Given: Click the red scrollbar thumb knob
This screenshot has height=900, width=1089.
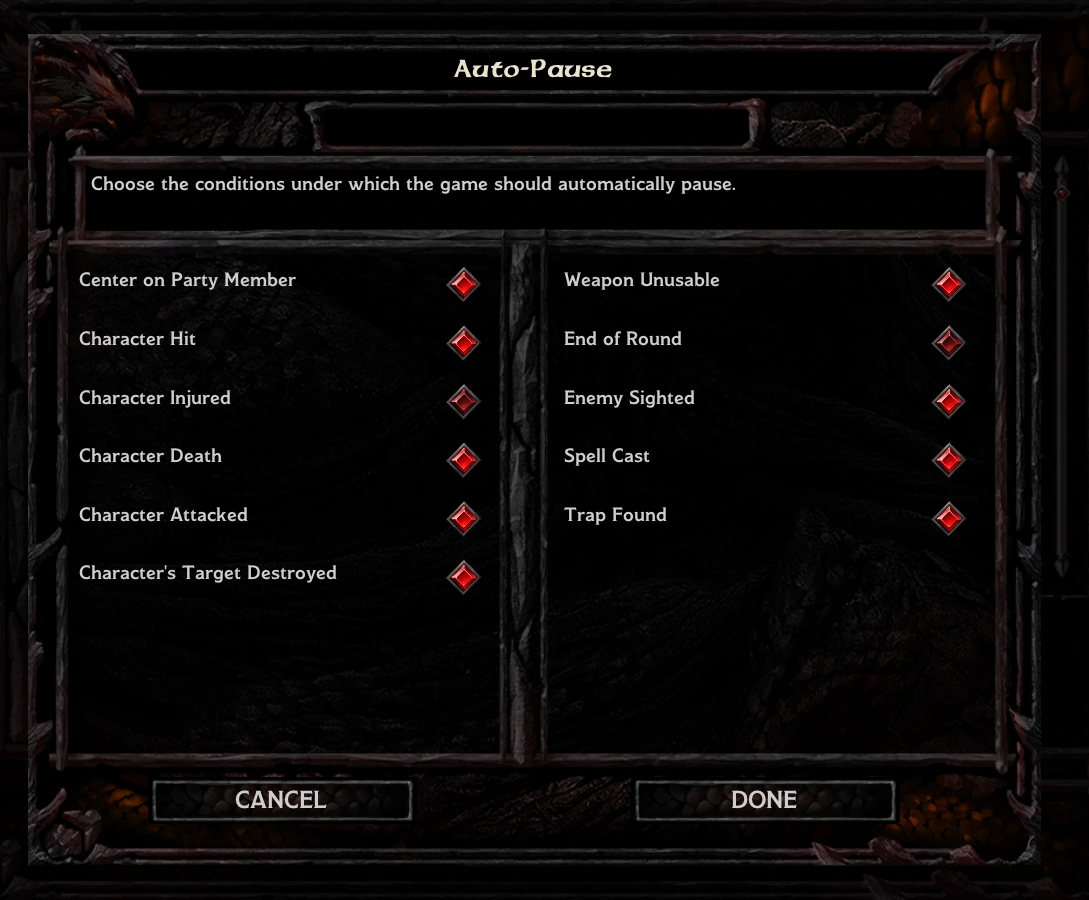Looking at the screenshot, I should point(1061,193).
